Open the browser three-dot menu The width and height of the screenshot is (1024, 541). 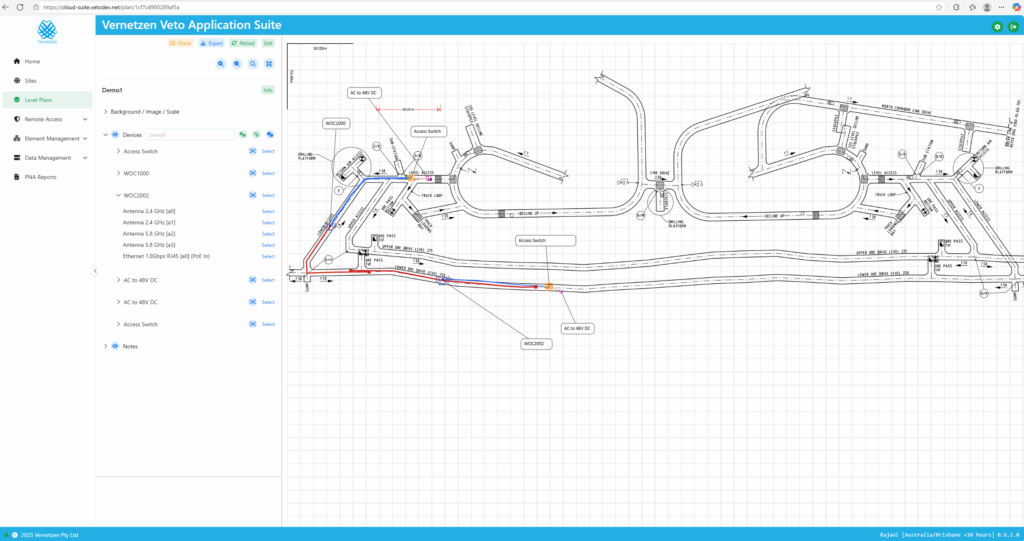coord(1001,7)
